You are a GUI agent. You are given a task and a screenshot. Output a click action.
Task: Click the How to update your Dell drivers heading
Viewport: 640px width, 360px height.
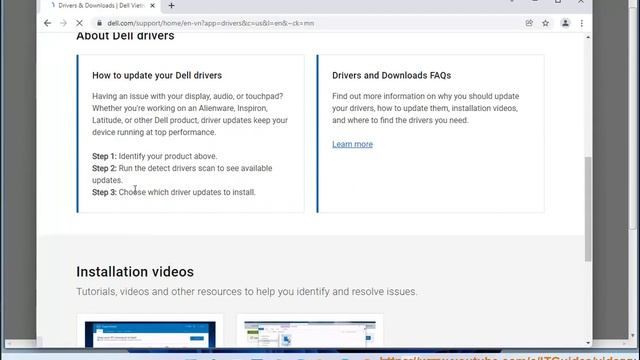pyautogui.click(x=157, y=76)
